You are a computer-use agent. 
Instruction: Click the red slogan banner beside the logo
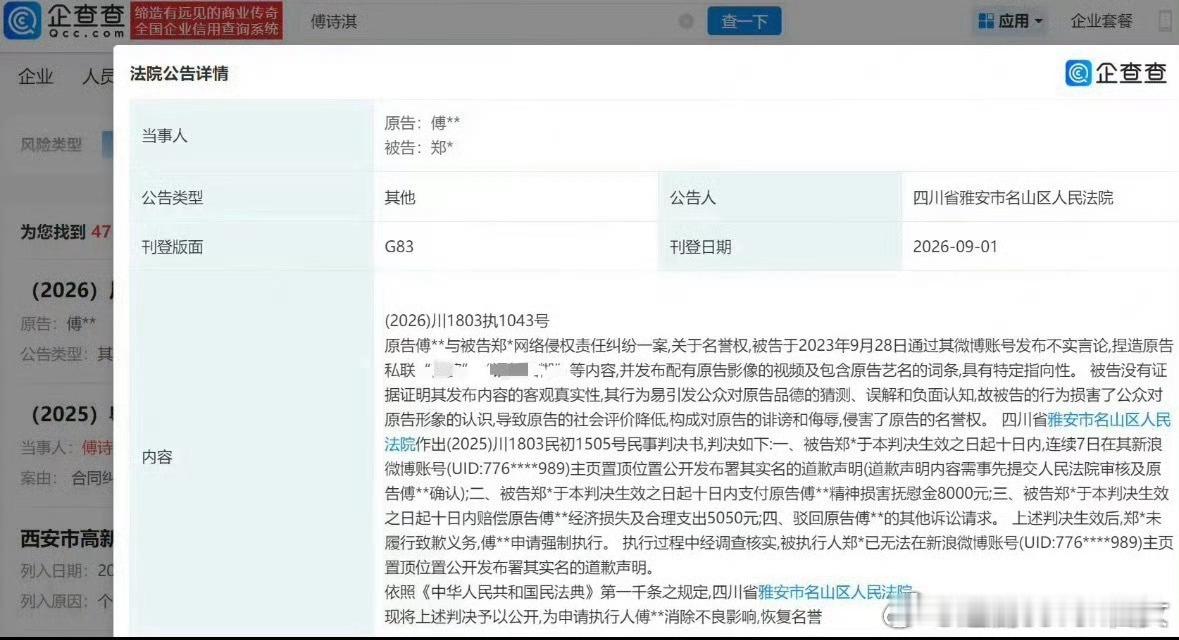point(207,20)
